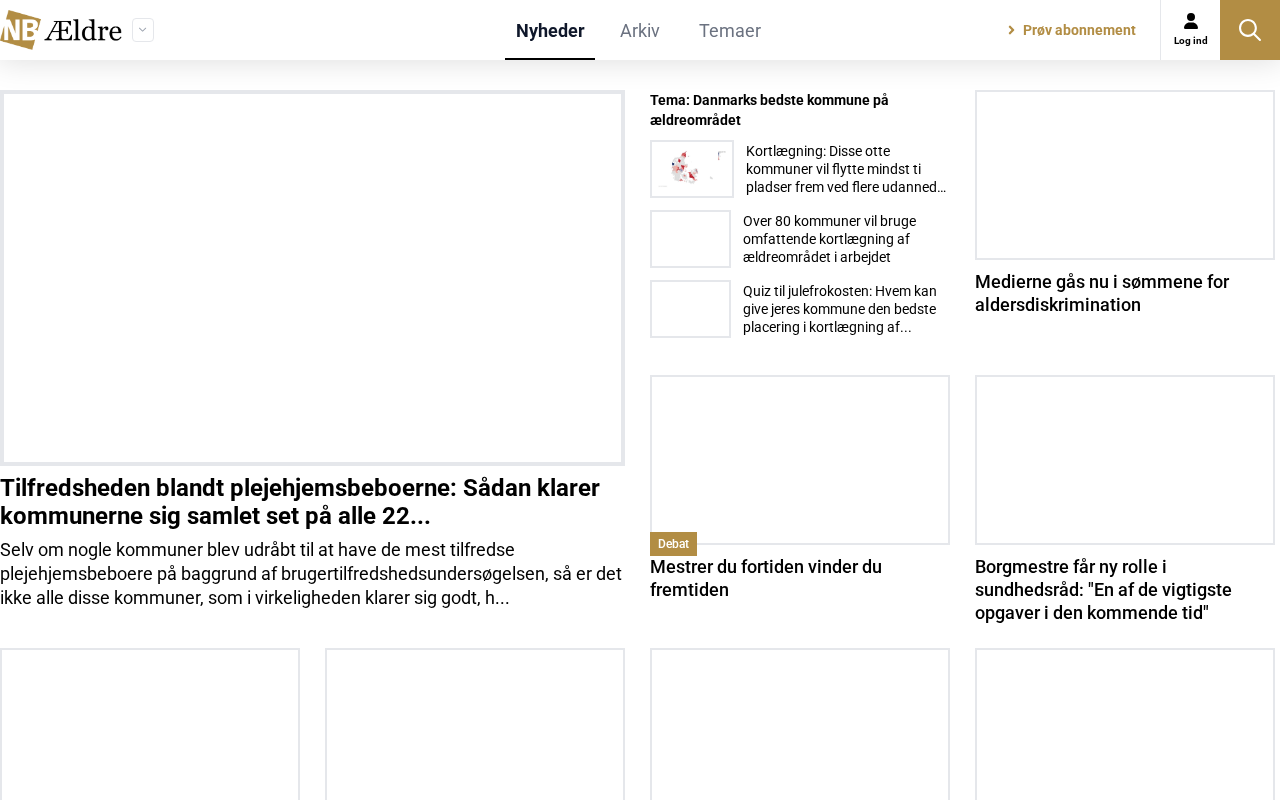Screen dimensions: 1280x800
Task: Click the Log ind user icon
Action: point(1190,29)
